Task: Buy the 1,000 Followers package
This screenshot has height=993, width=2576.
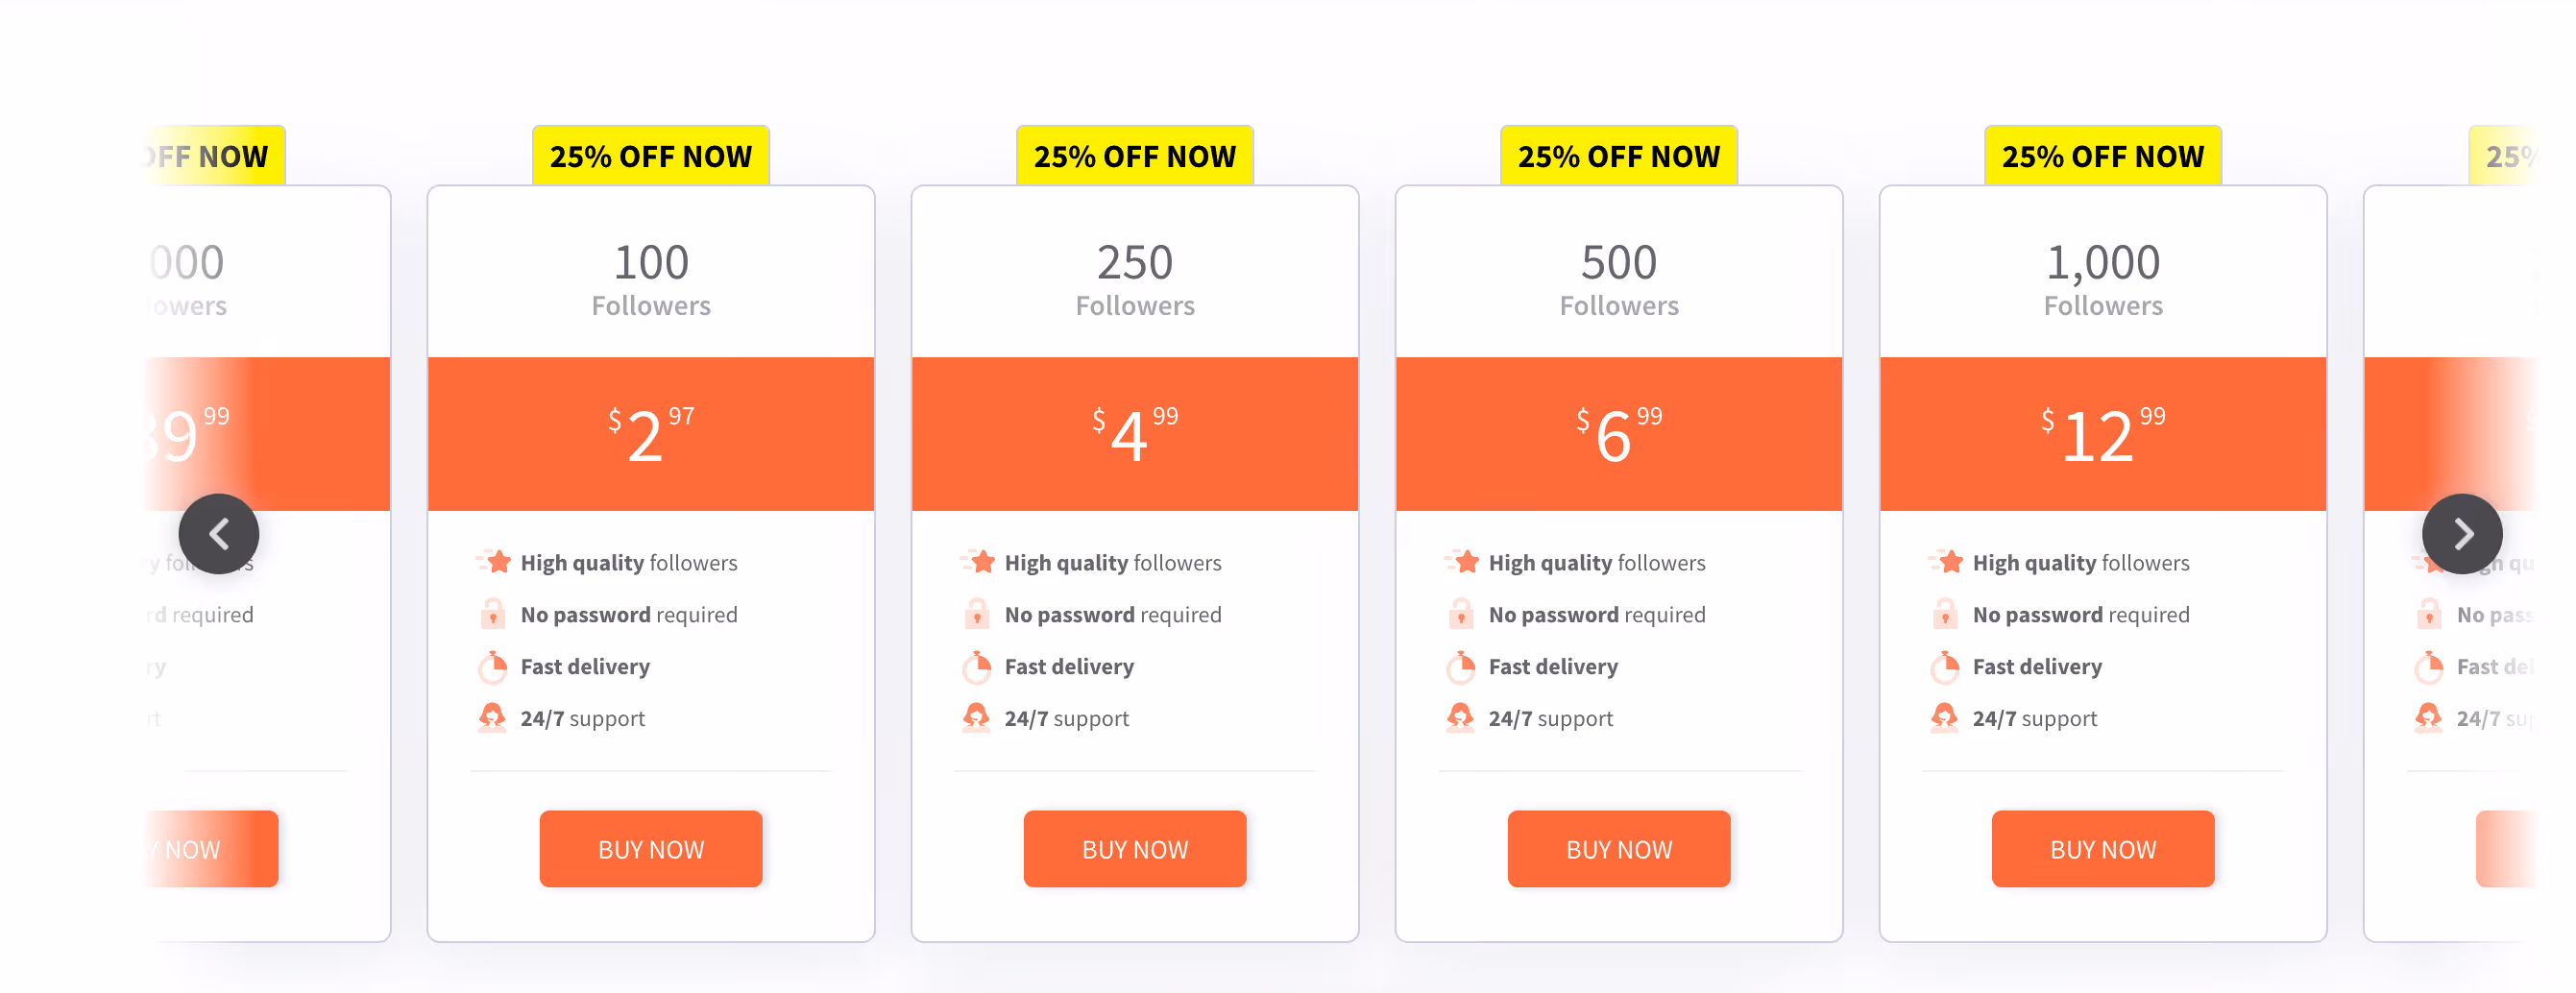Action: click(x=2103, y=849)
